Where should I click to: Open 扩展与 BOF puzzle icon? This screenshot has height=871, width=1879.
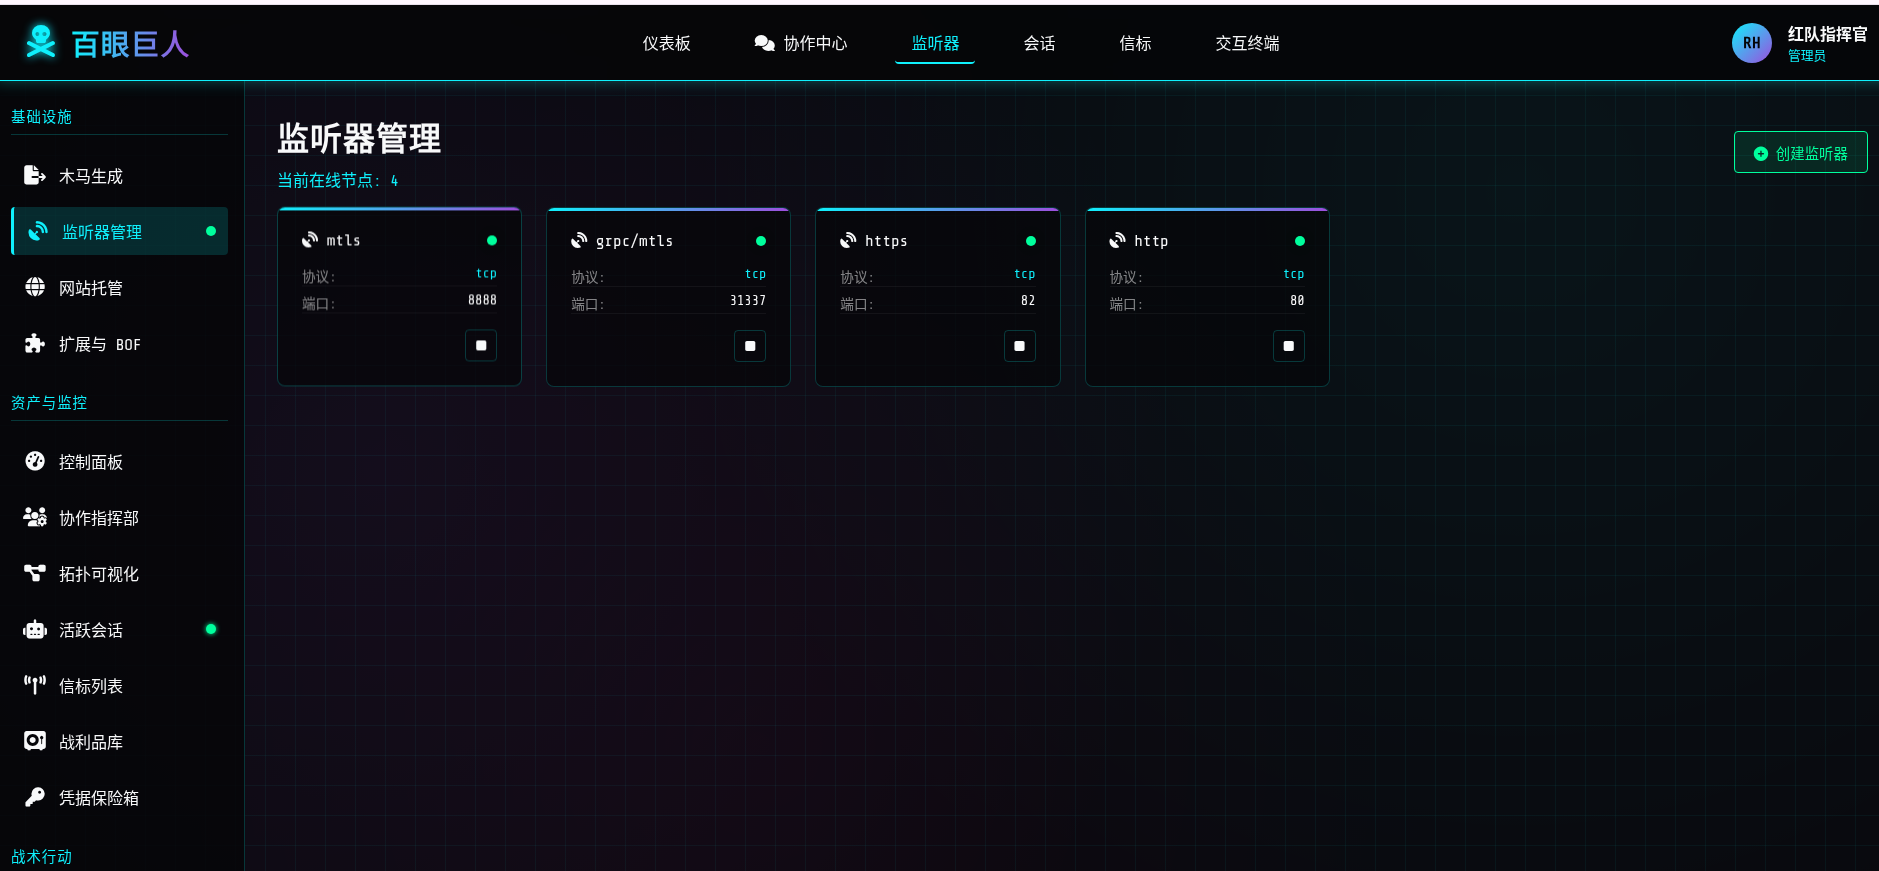(x=35, y=344)
